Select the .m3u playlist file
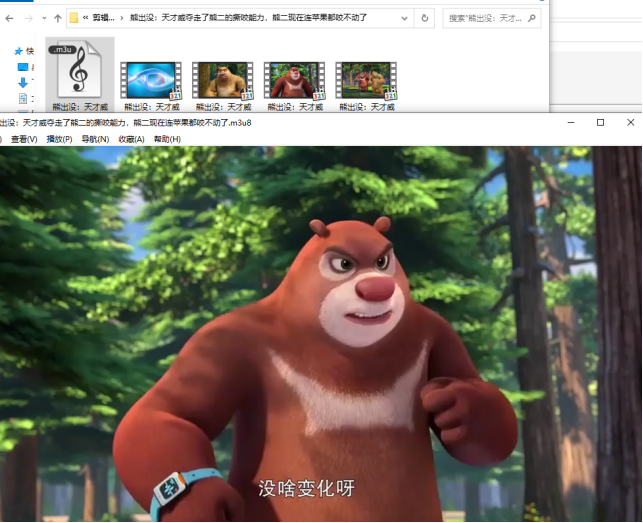 tap(80, 75)
